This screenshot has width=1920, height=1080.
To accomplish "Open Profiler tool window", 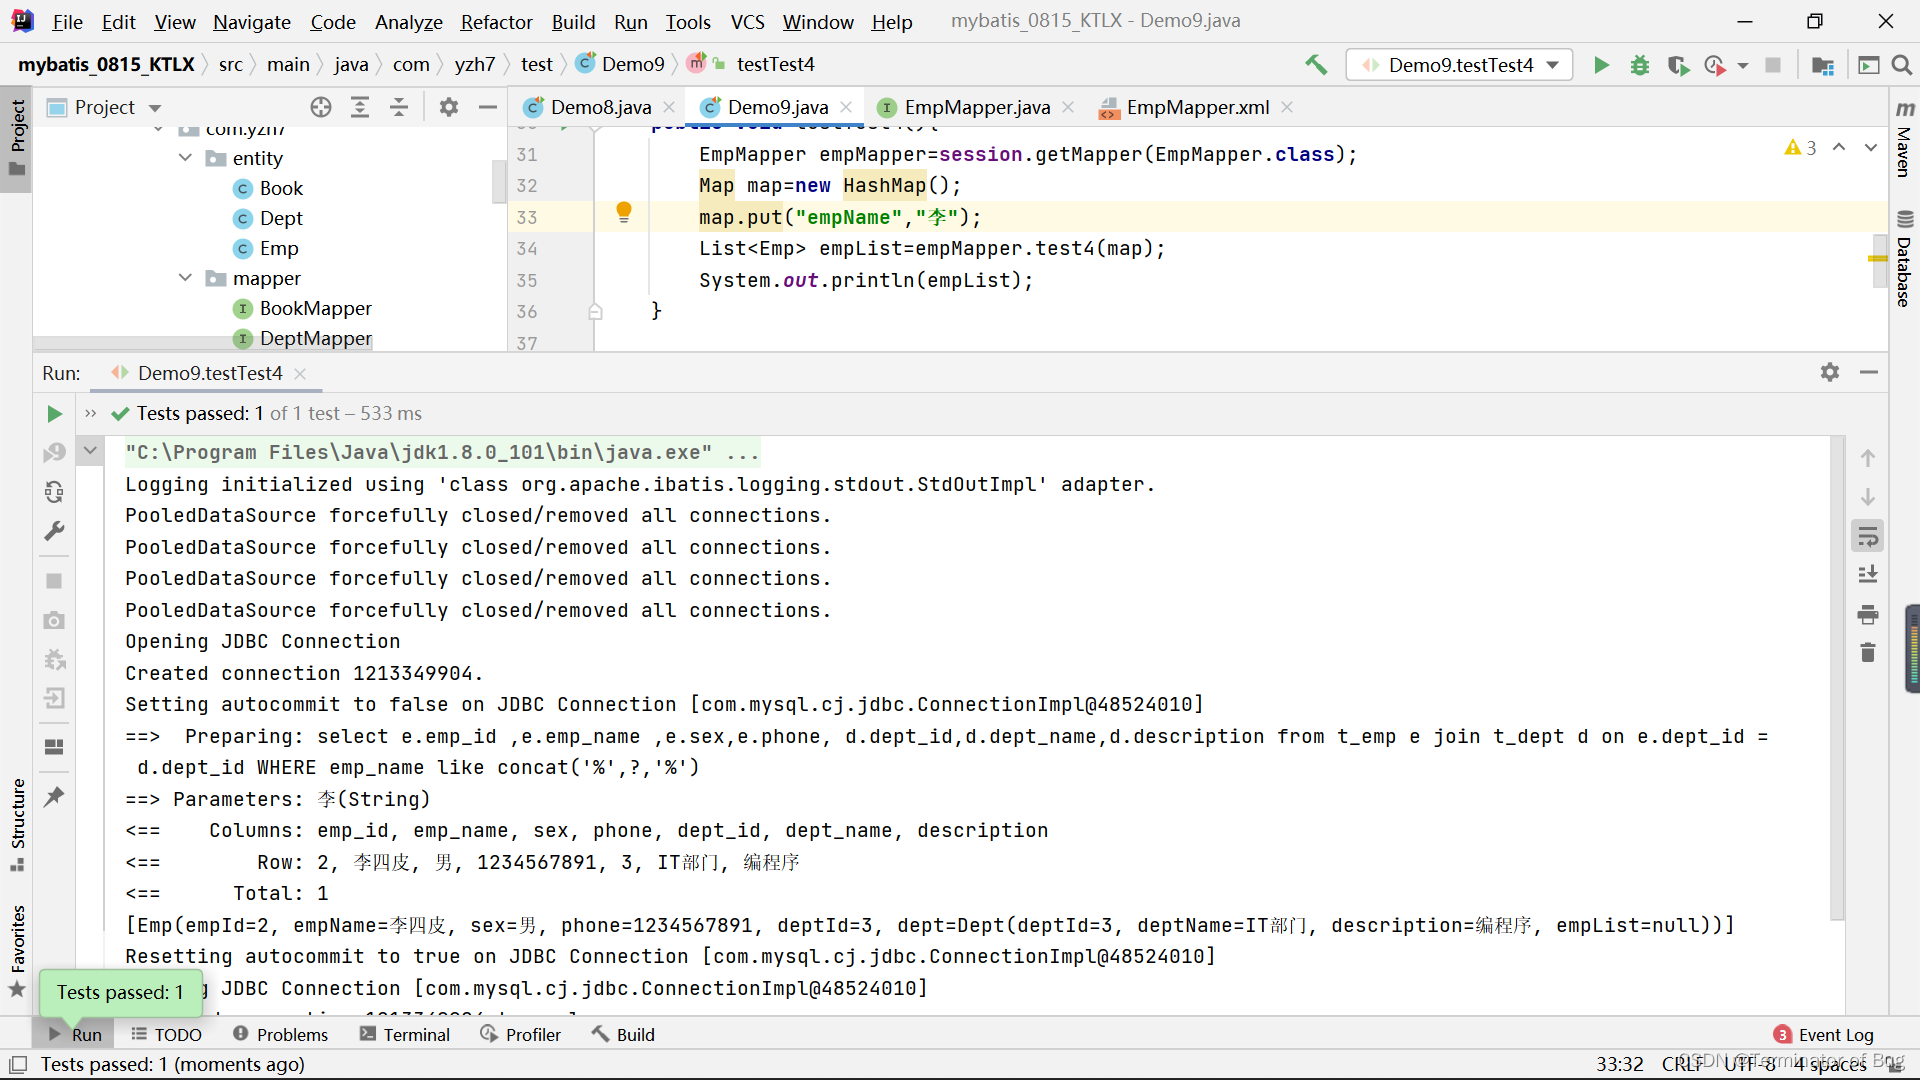I will point(521,1035).
